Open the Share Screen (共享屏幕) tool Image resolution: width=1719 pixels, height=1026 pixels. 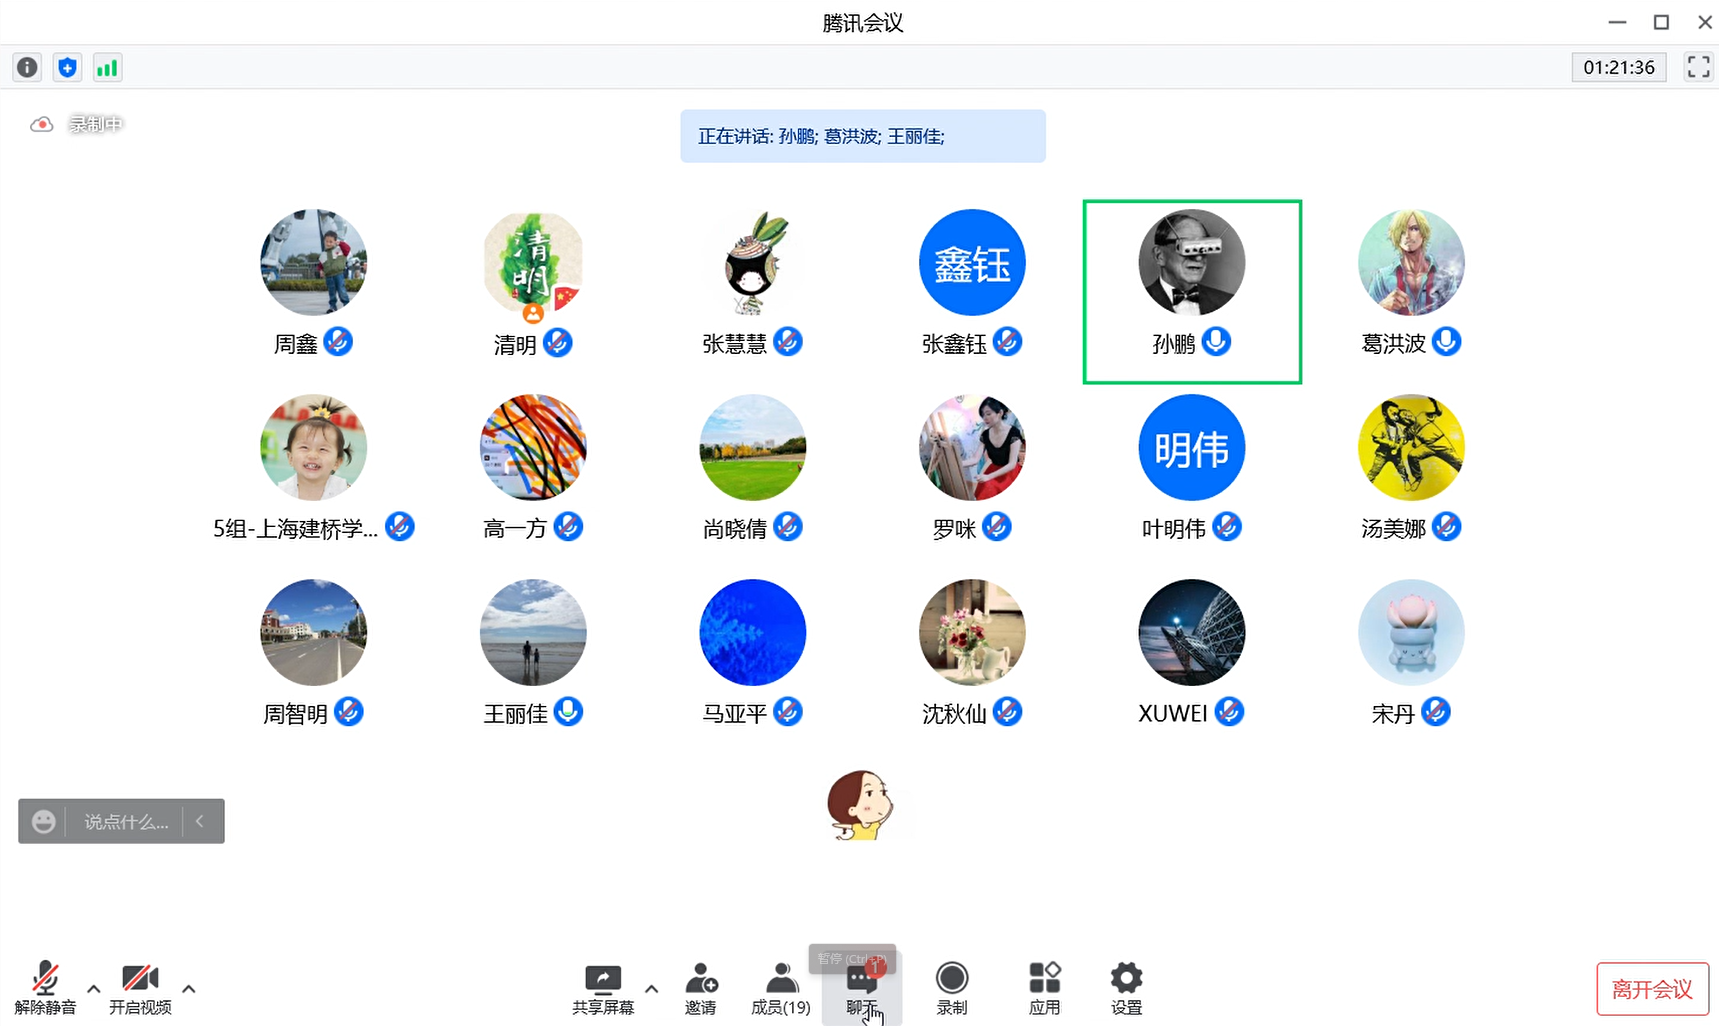coord(602,988)
